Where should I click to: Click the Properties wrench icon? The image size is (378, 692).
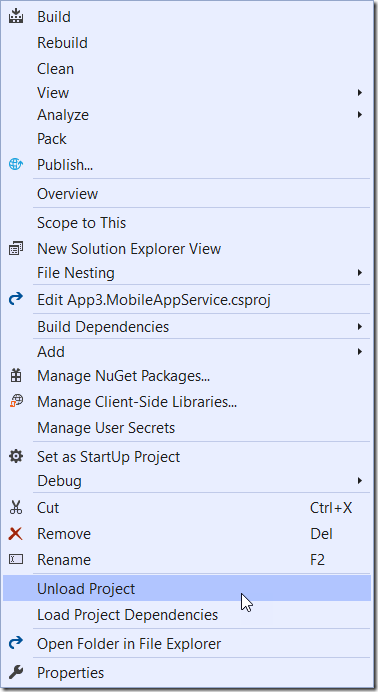tap(16, 673)
